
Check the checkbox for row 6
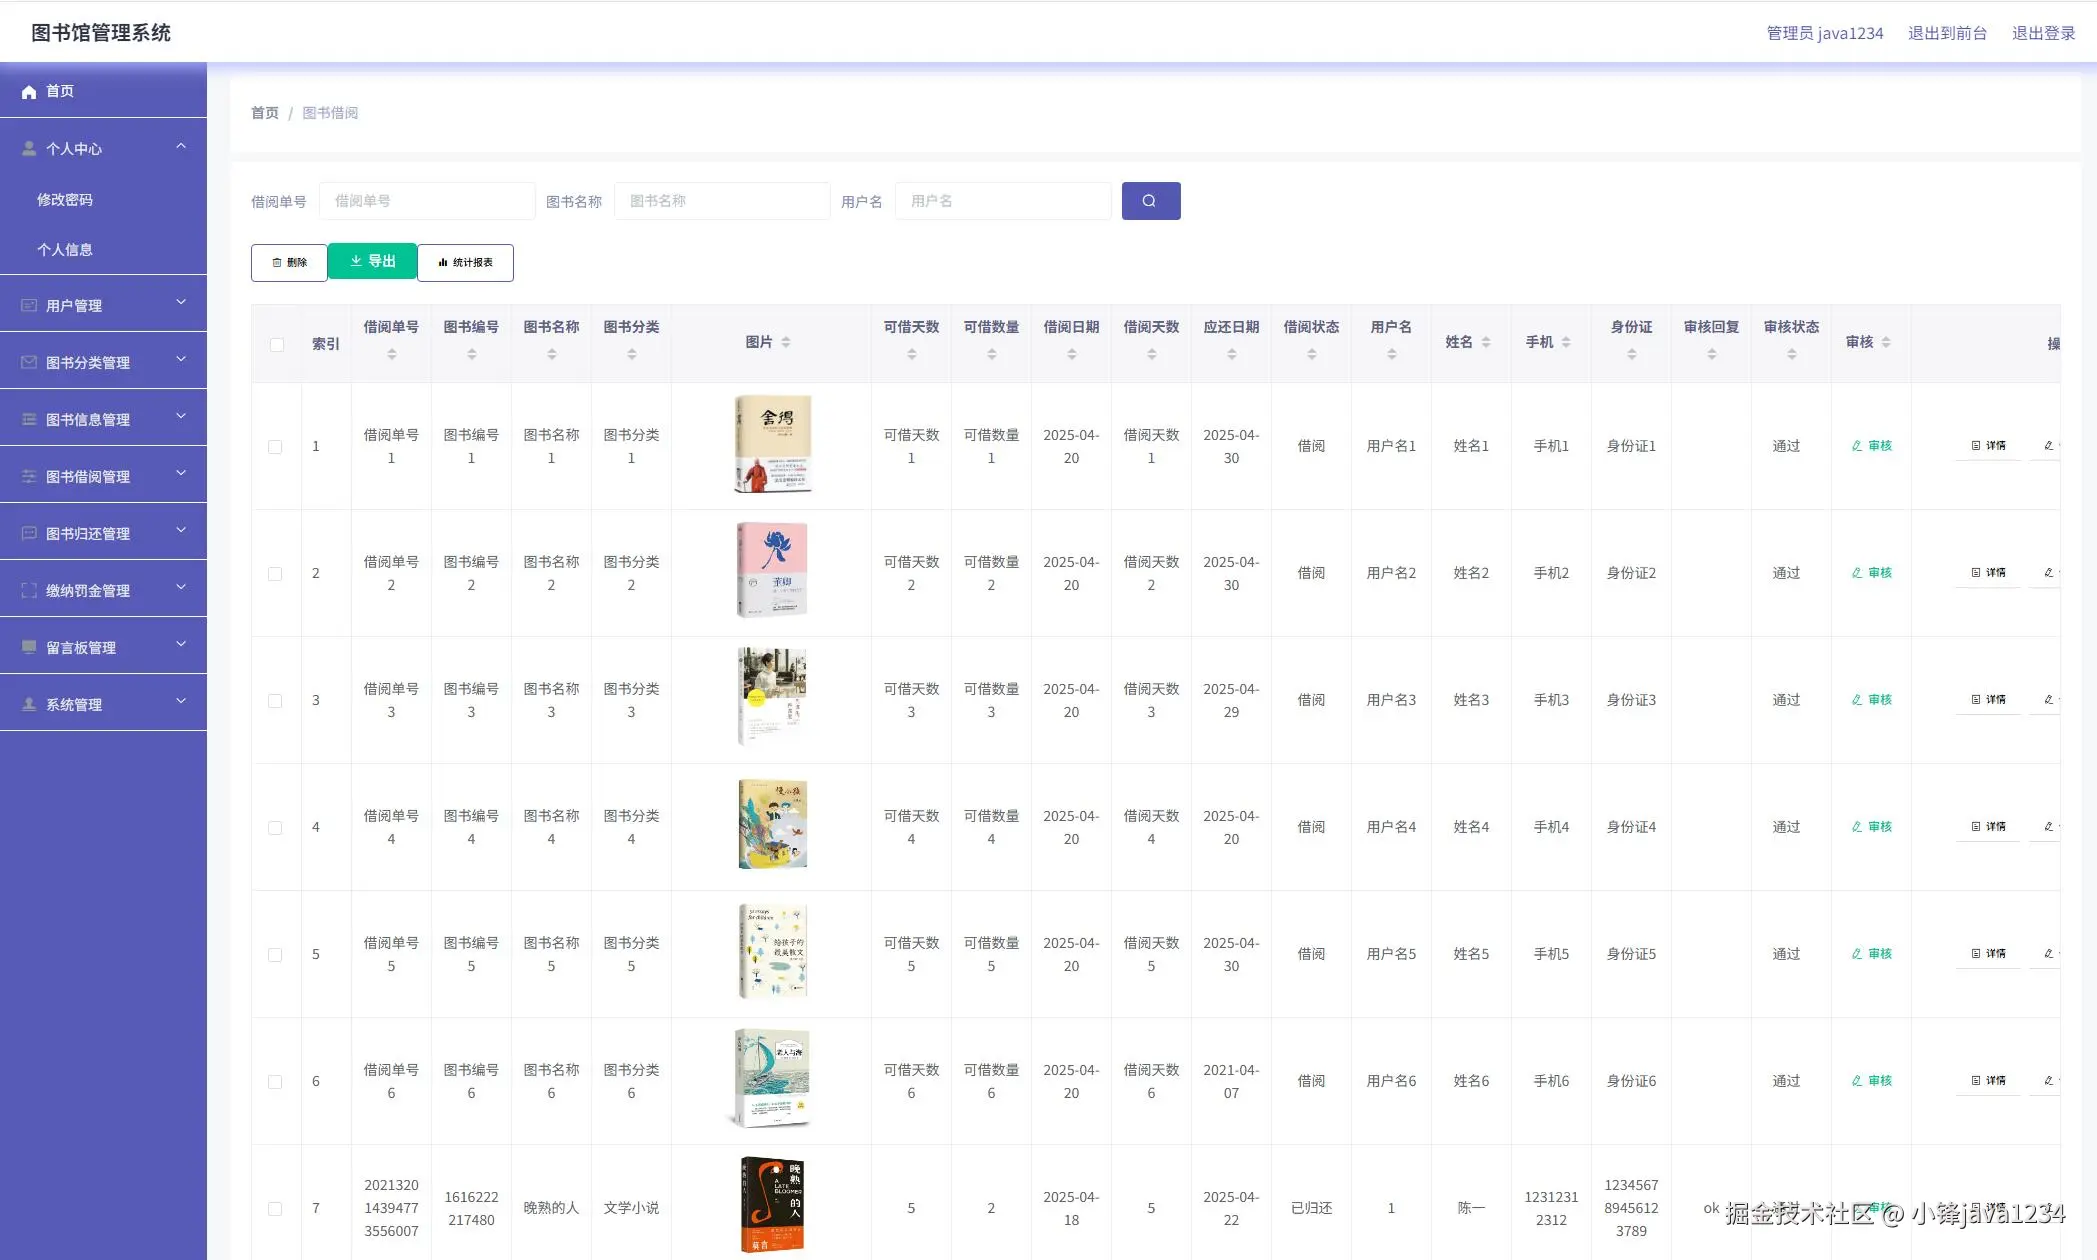[x=275, y=1082]
